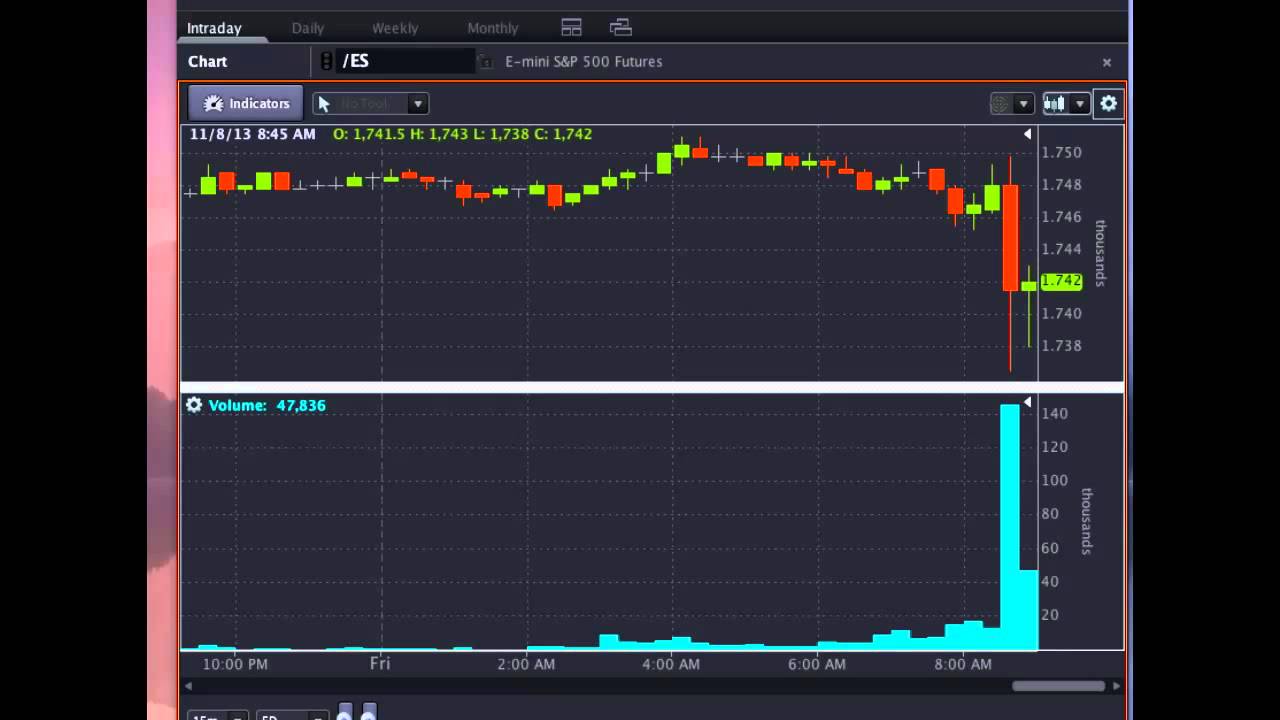The width and height of the screenshot is (1280, 720).
Task: Open the Indicators menu
Action: click(246, 103)
